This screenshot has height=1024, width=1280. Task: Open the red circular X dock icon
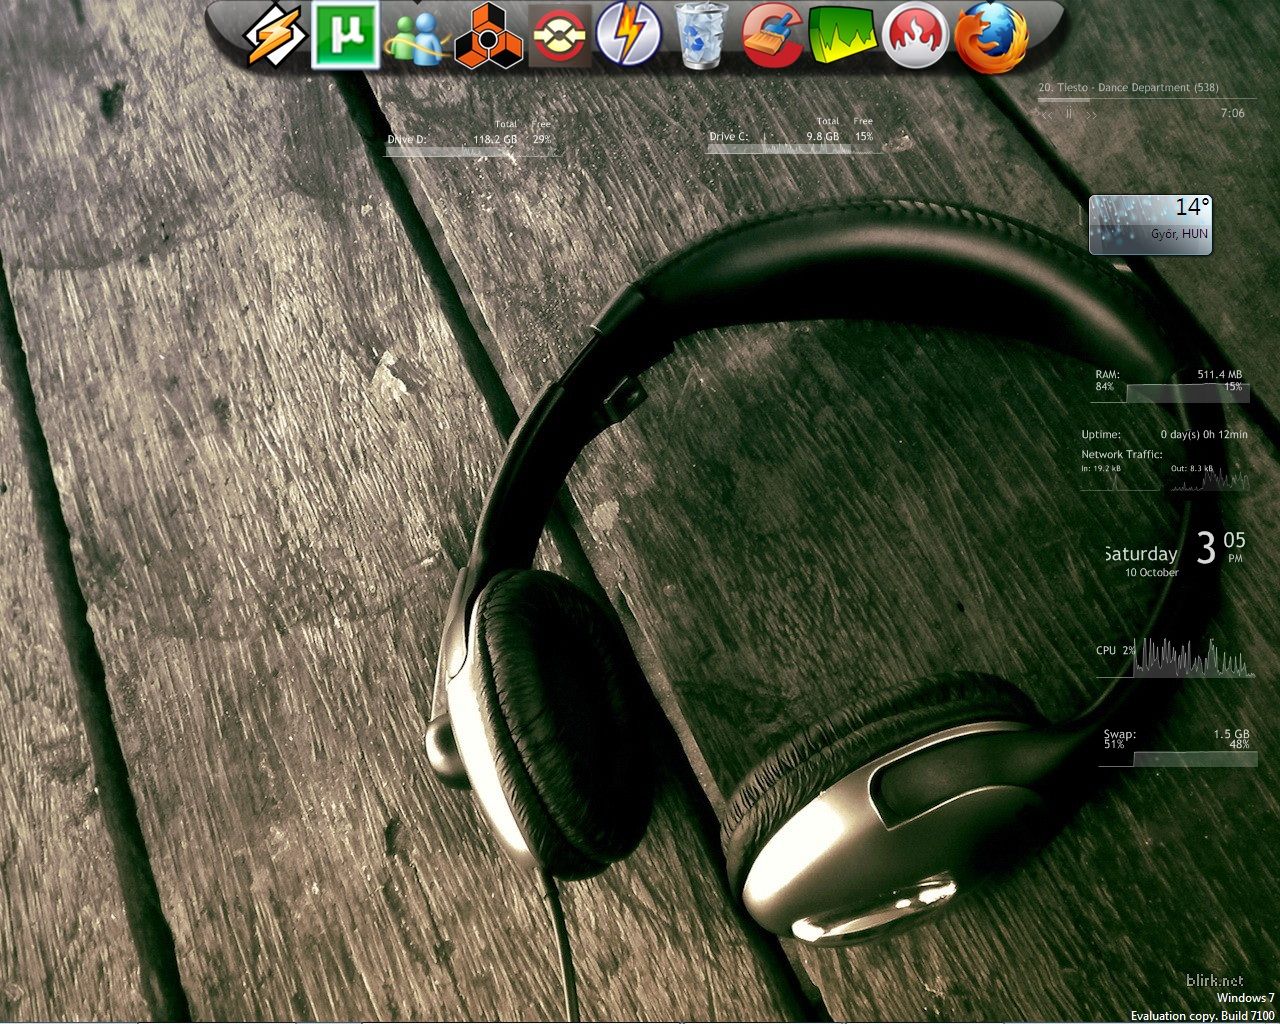[559, 37]
